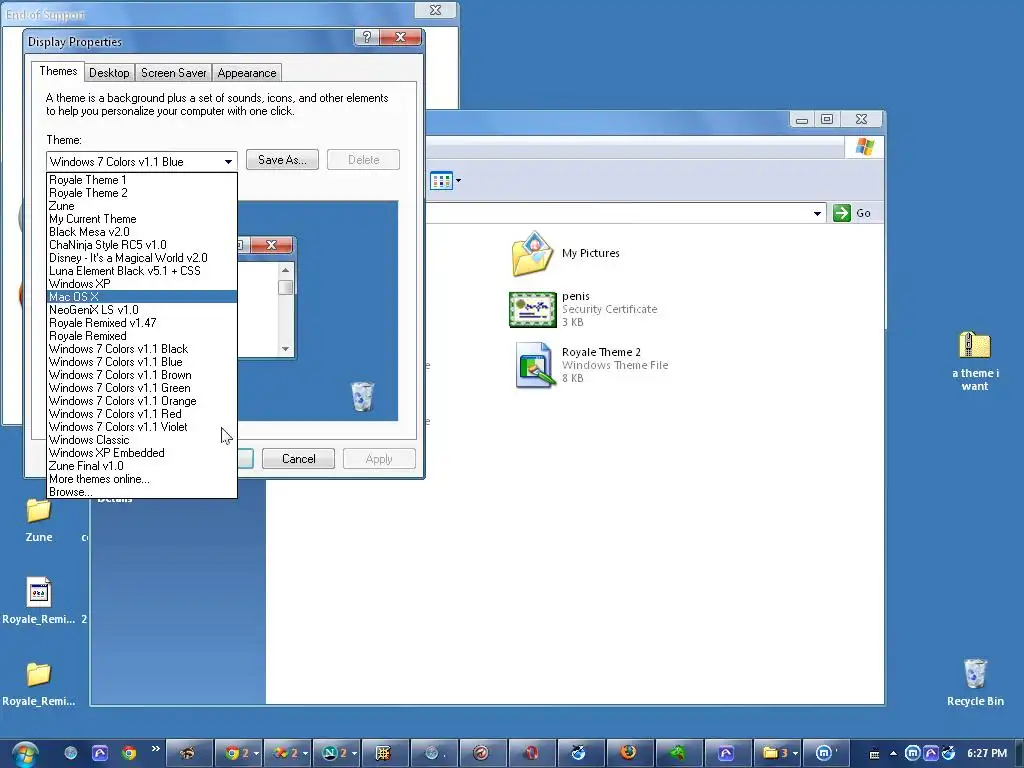Open the folder group taskbar button
The image size is (1024, 768).
(x=777, y=753)
